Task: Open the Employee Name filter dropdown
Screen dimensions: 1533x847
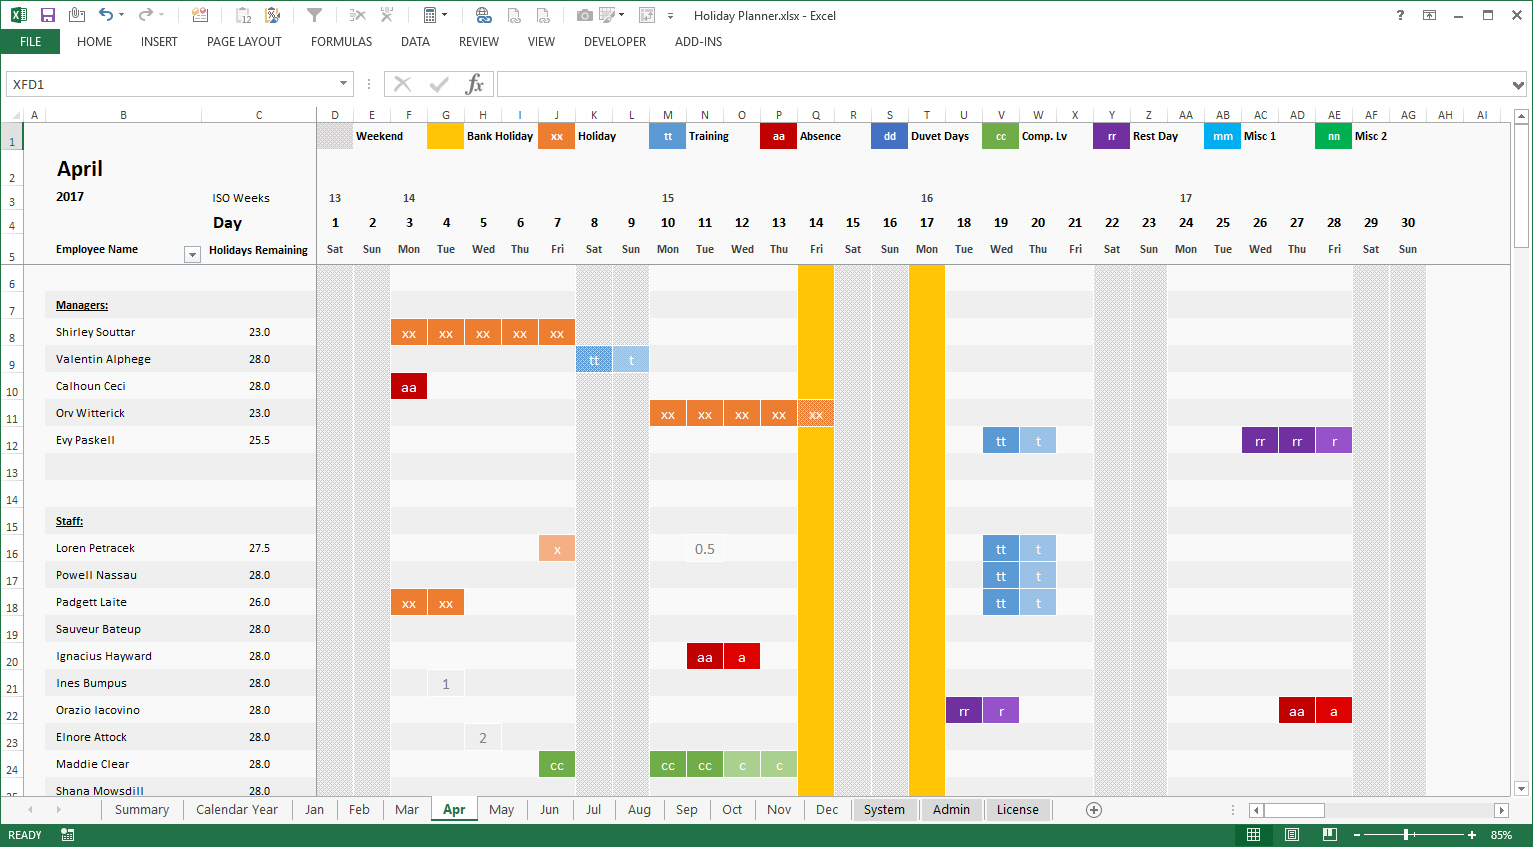Action: 191,254
